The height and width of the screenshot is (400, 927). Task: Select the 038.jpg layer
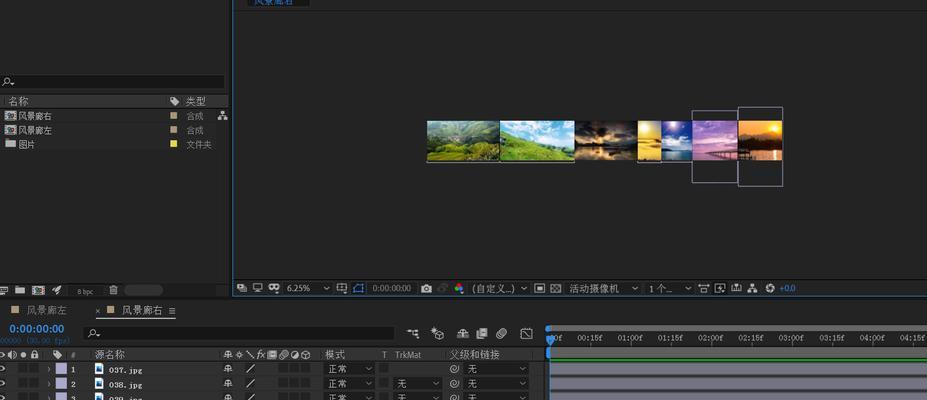(125, 385)
